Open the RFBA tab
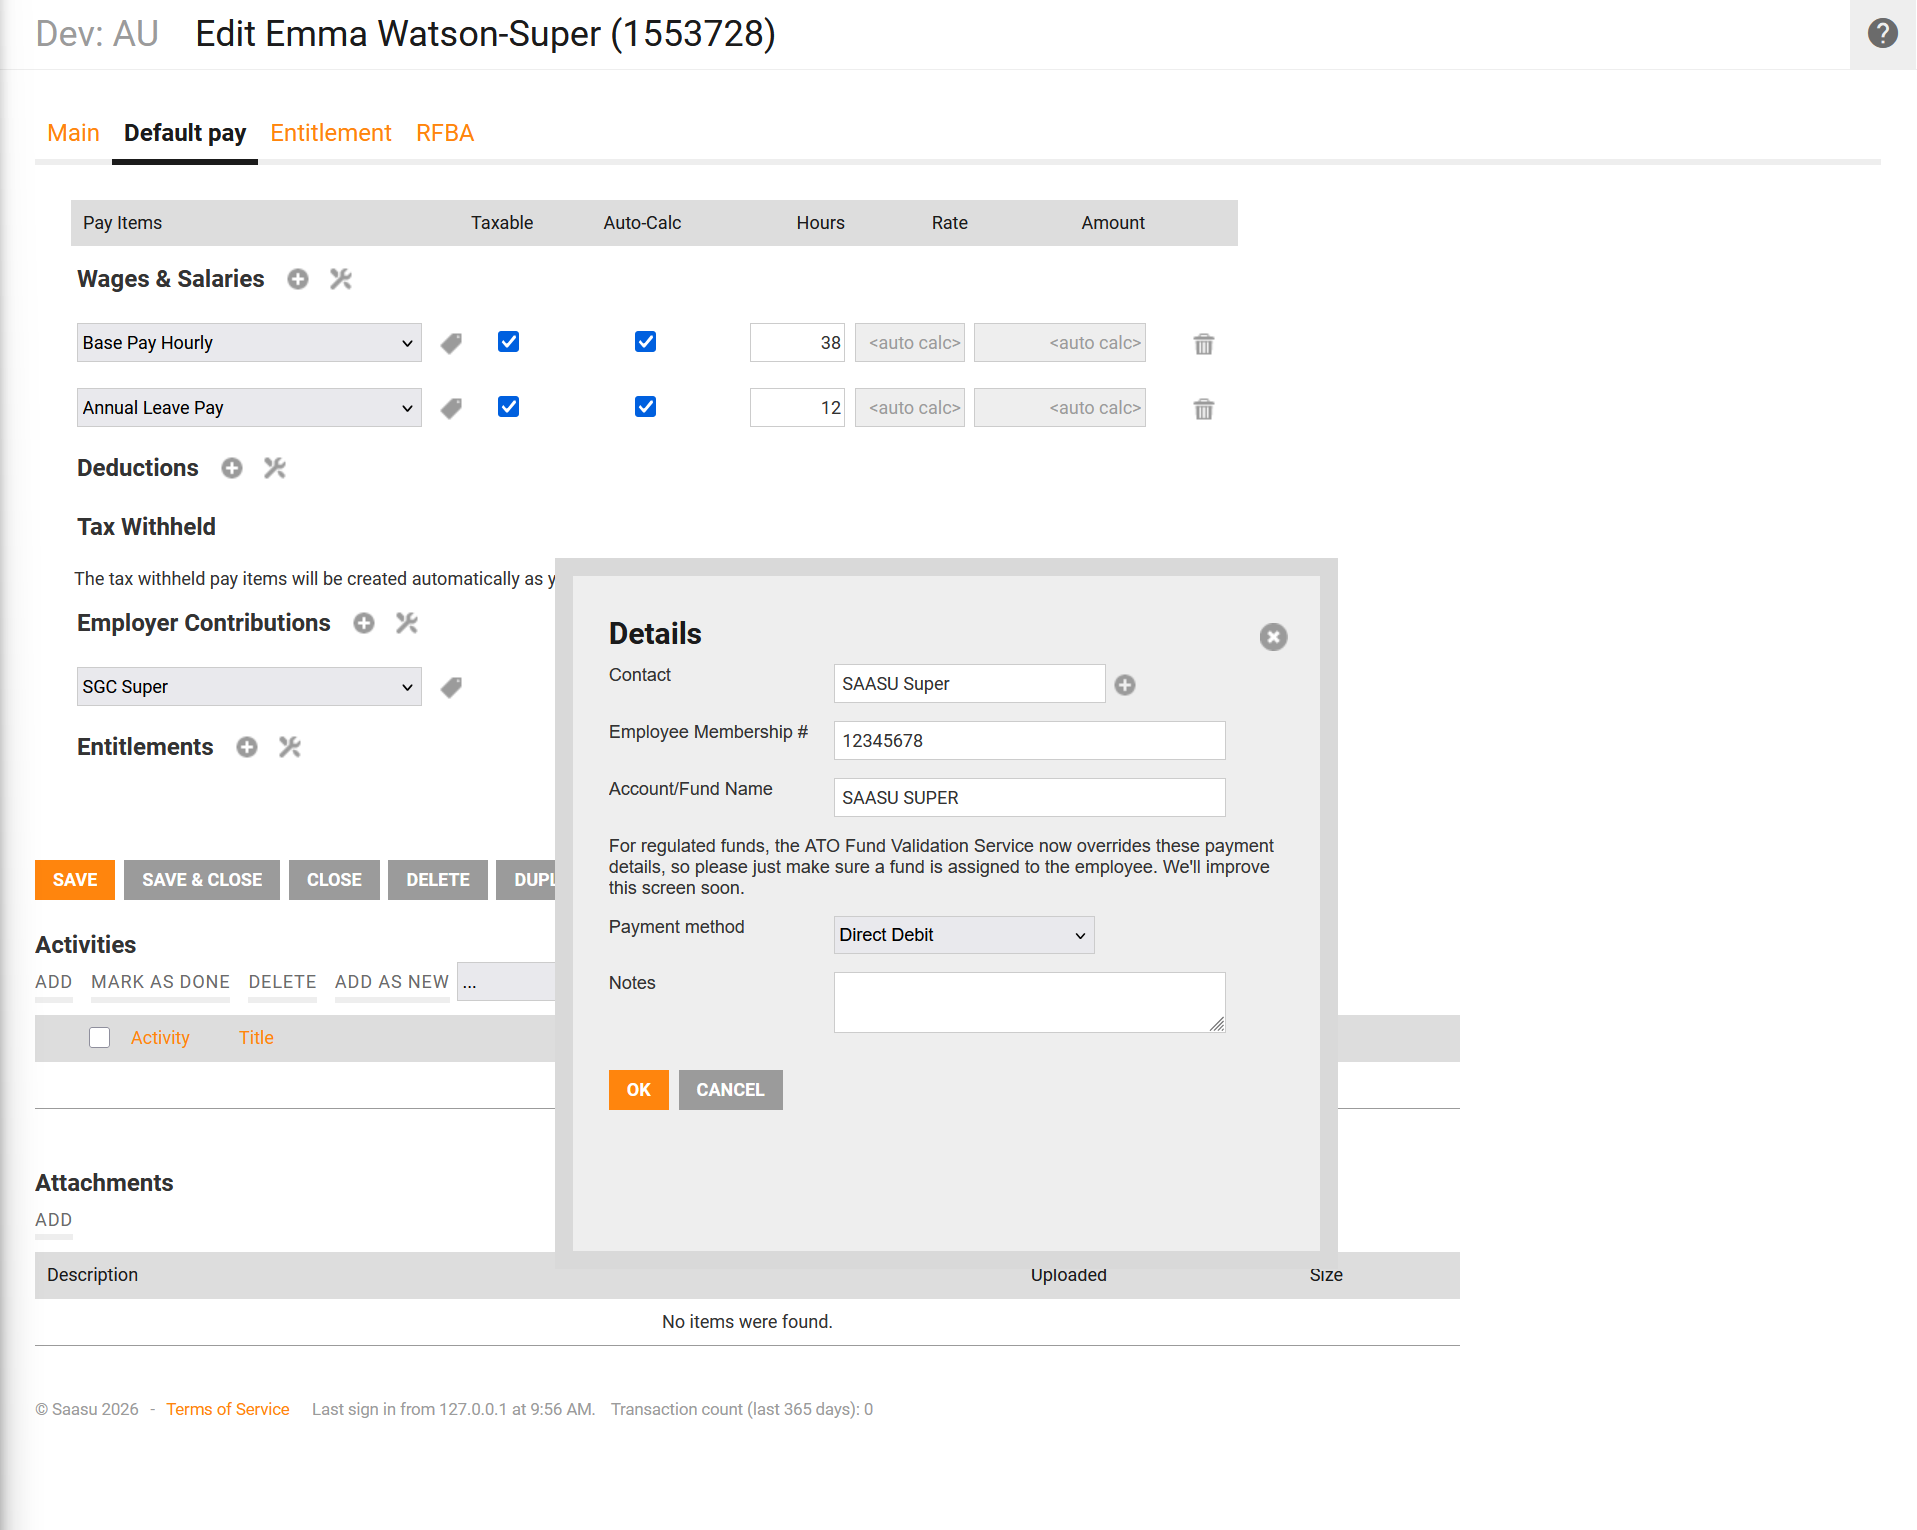1917x1530 pixels. click(x=445, y=133)
